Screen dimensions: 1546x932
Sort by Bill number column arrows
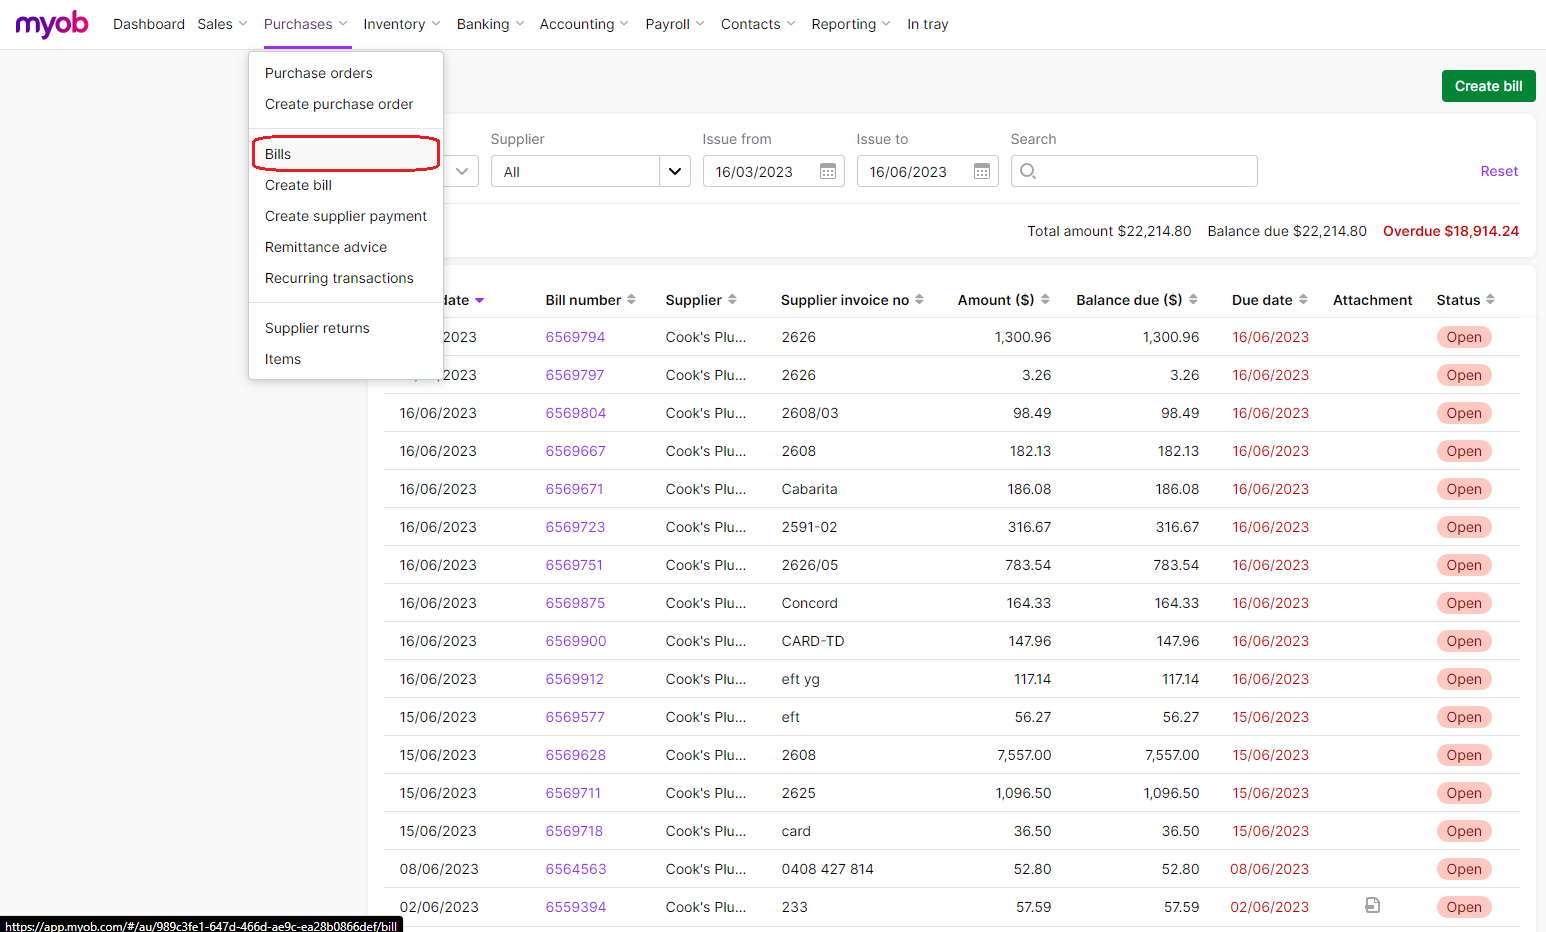pos(631,300)
